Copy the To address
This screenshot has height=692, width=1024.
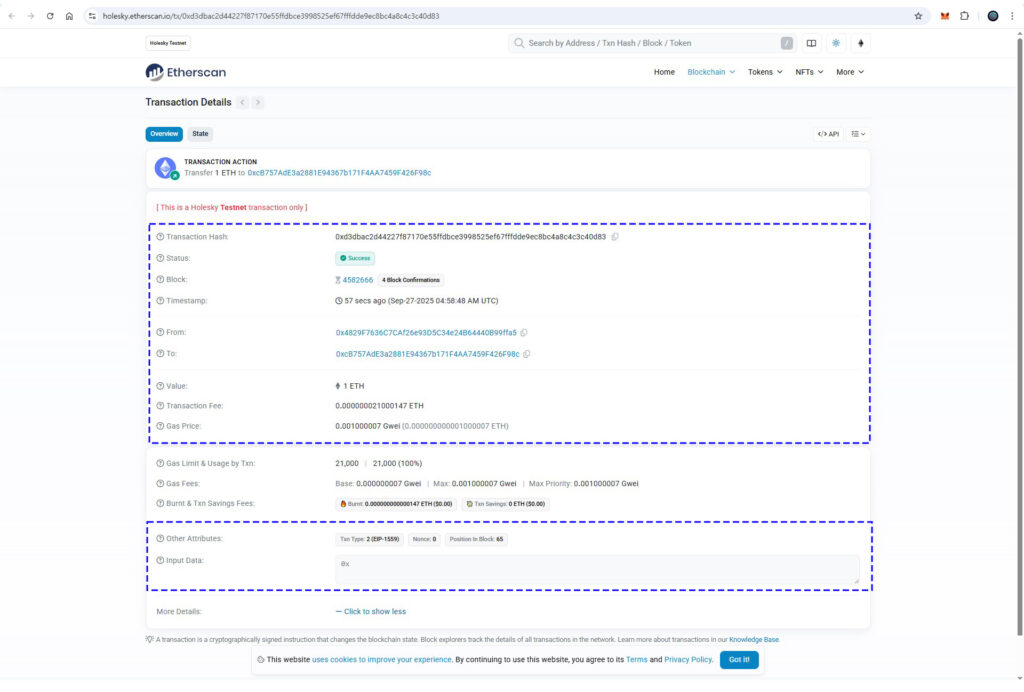[527, 354]
